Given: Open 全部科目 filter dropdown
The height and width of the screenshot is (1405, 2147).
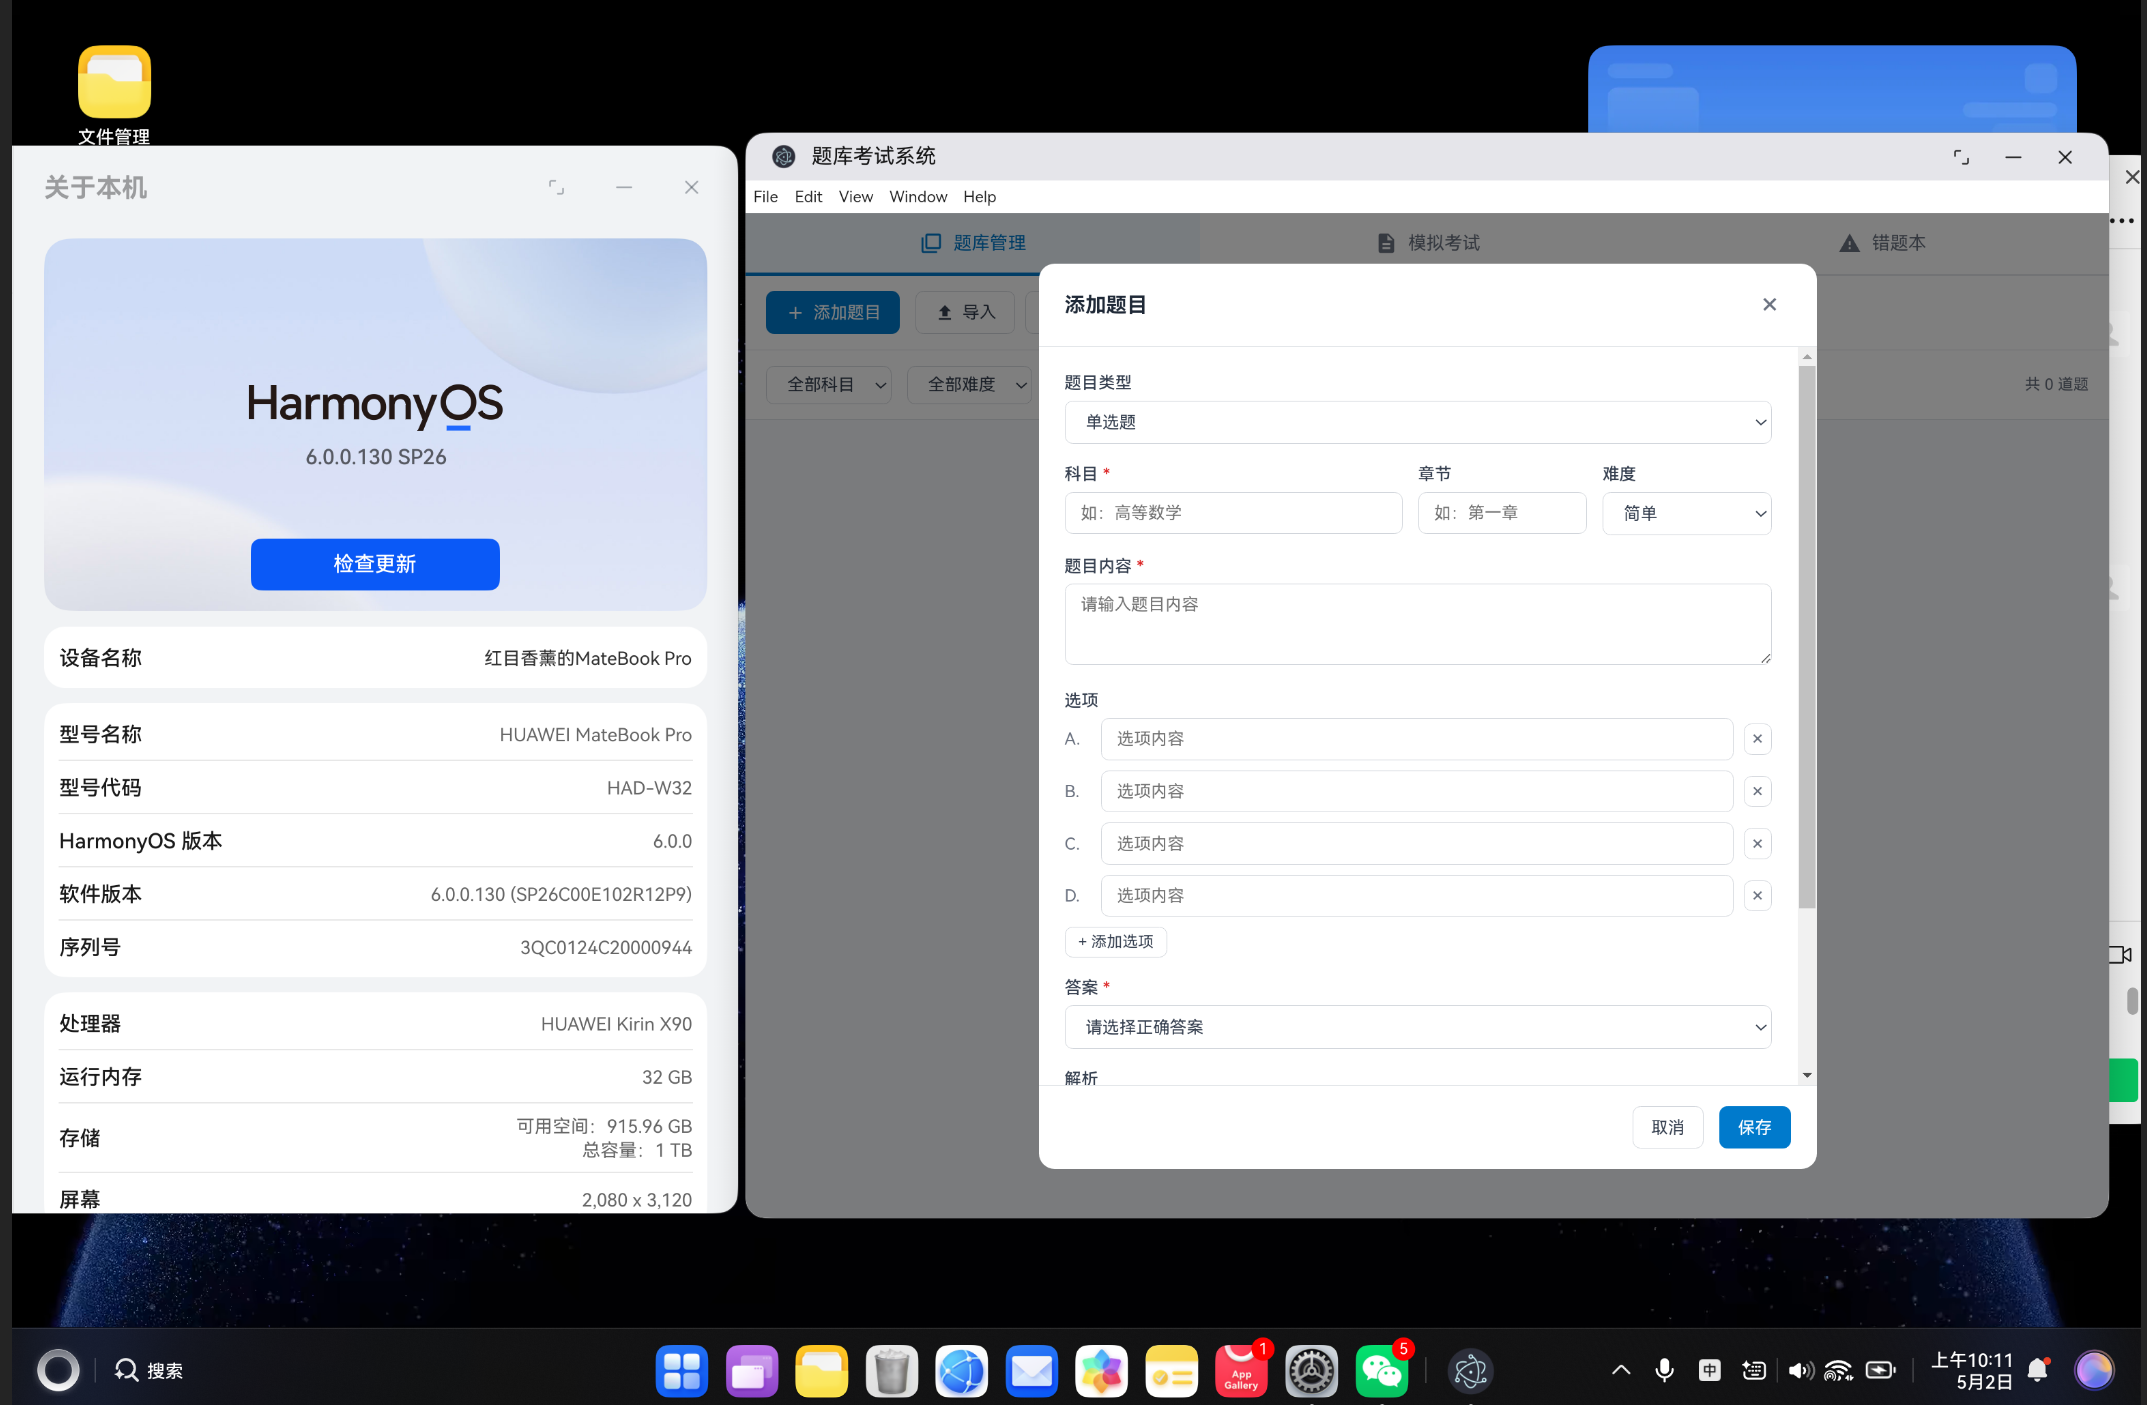Looking at the screenshot, I should [x=828, y=384].
